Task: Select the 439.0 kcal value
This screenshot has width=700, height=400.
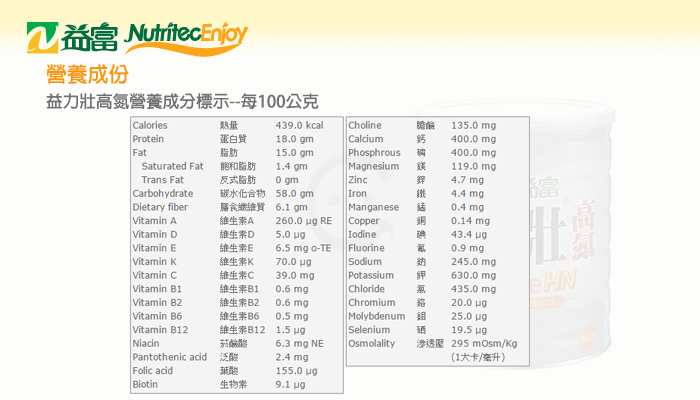Action: pyautogui.click(x=299, y=125)
